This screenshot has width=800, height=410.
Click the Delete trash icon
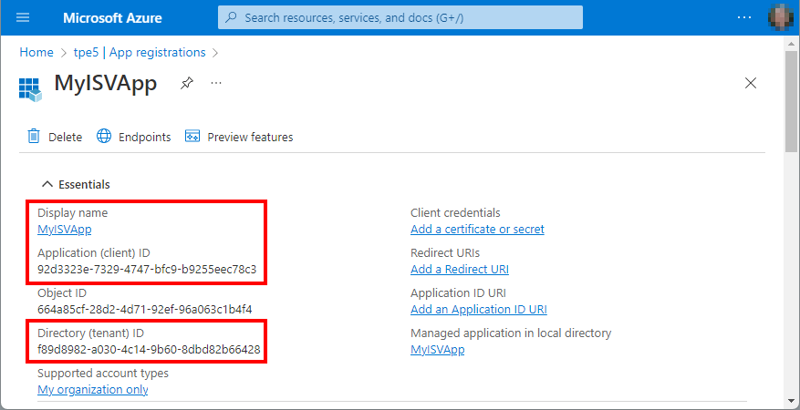(34, 136)
